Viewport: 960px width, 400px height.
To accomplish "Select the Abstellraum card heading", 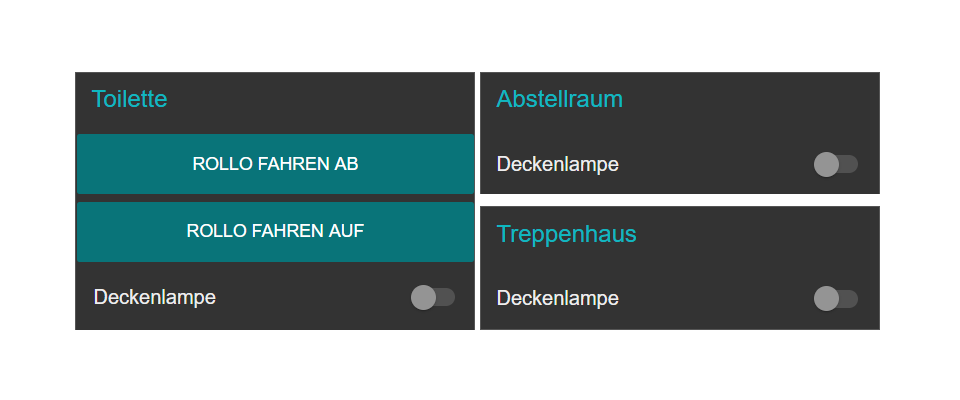I will coord(560,99).
